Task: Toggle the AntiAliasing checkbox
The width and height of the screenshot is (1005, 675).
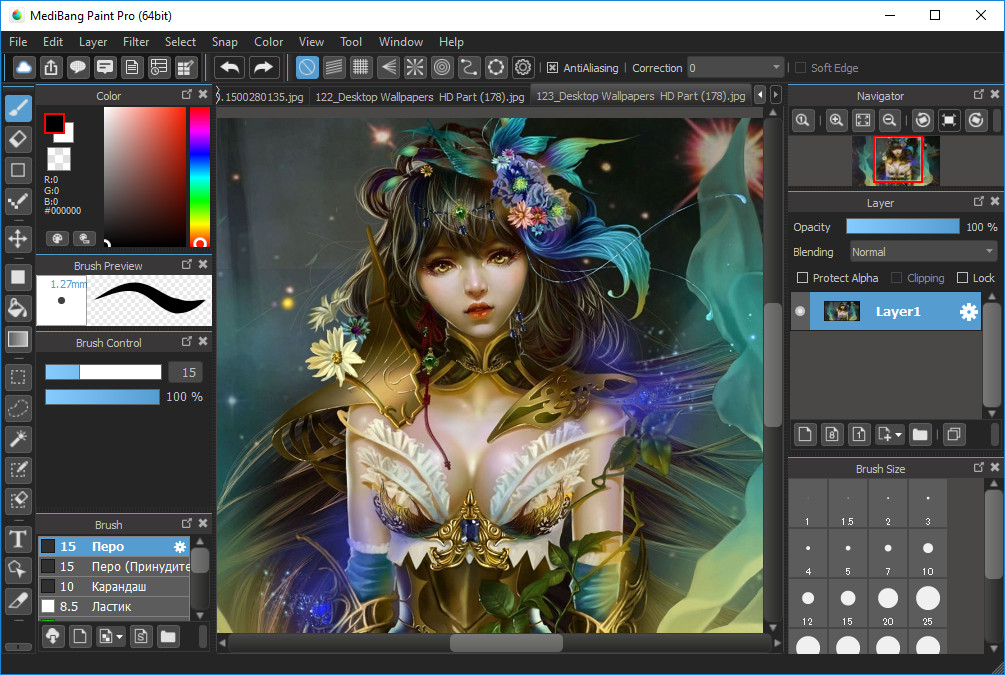Action: point(552,68)
